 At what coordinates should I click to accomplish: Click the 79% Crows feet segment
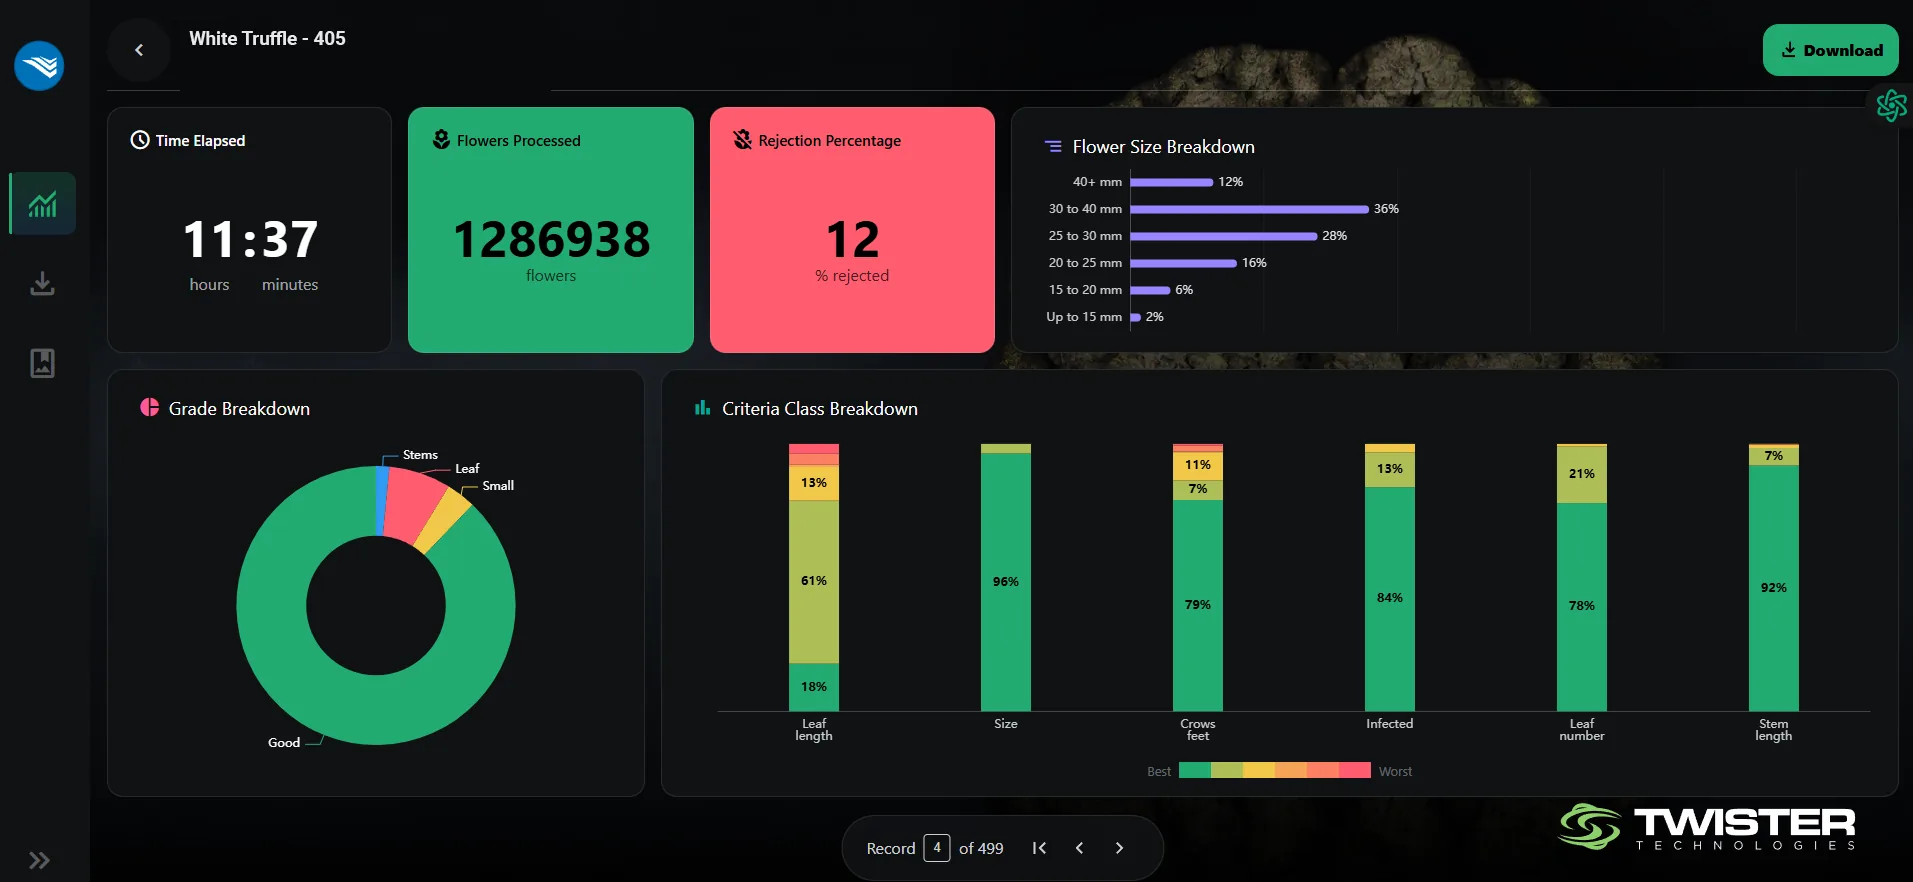coord(1197,605)
